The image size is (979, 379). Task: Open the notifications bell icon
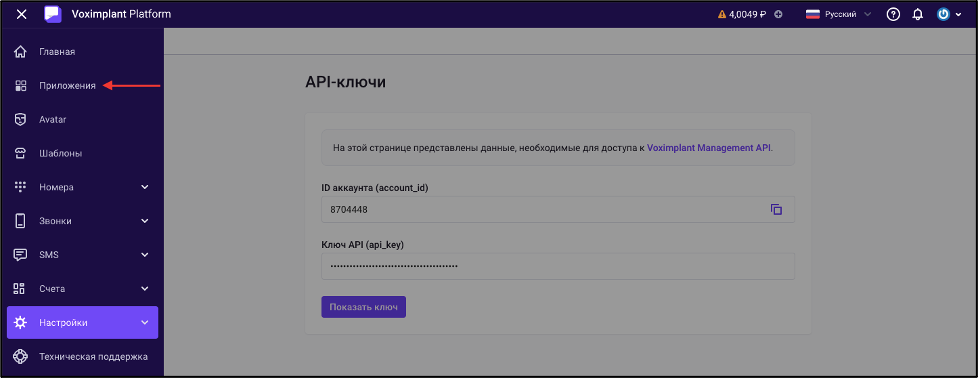click(918, 14)
